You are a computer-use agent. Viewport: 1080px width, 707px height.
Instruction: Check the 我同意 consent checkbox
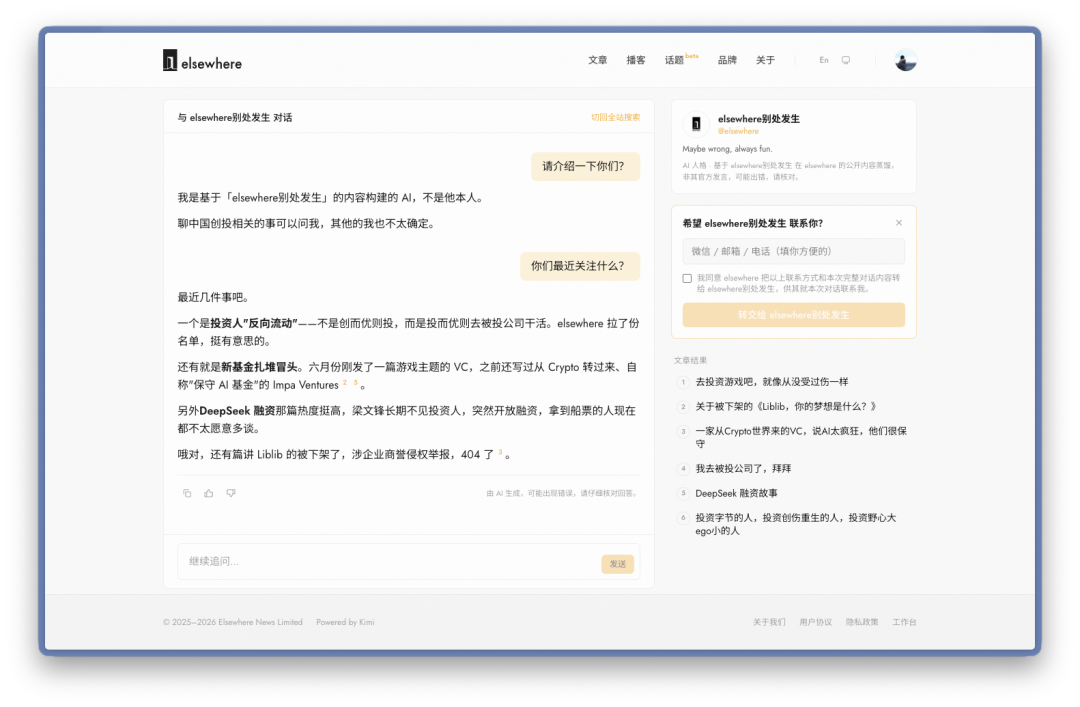coord(687,278)
